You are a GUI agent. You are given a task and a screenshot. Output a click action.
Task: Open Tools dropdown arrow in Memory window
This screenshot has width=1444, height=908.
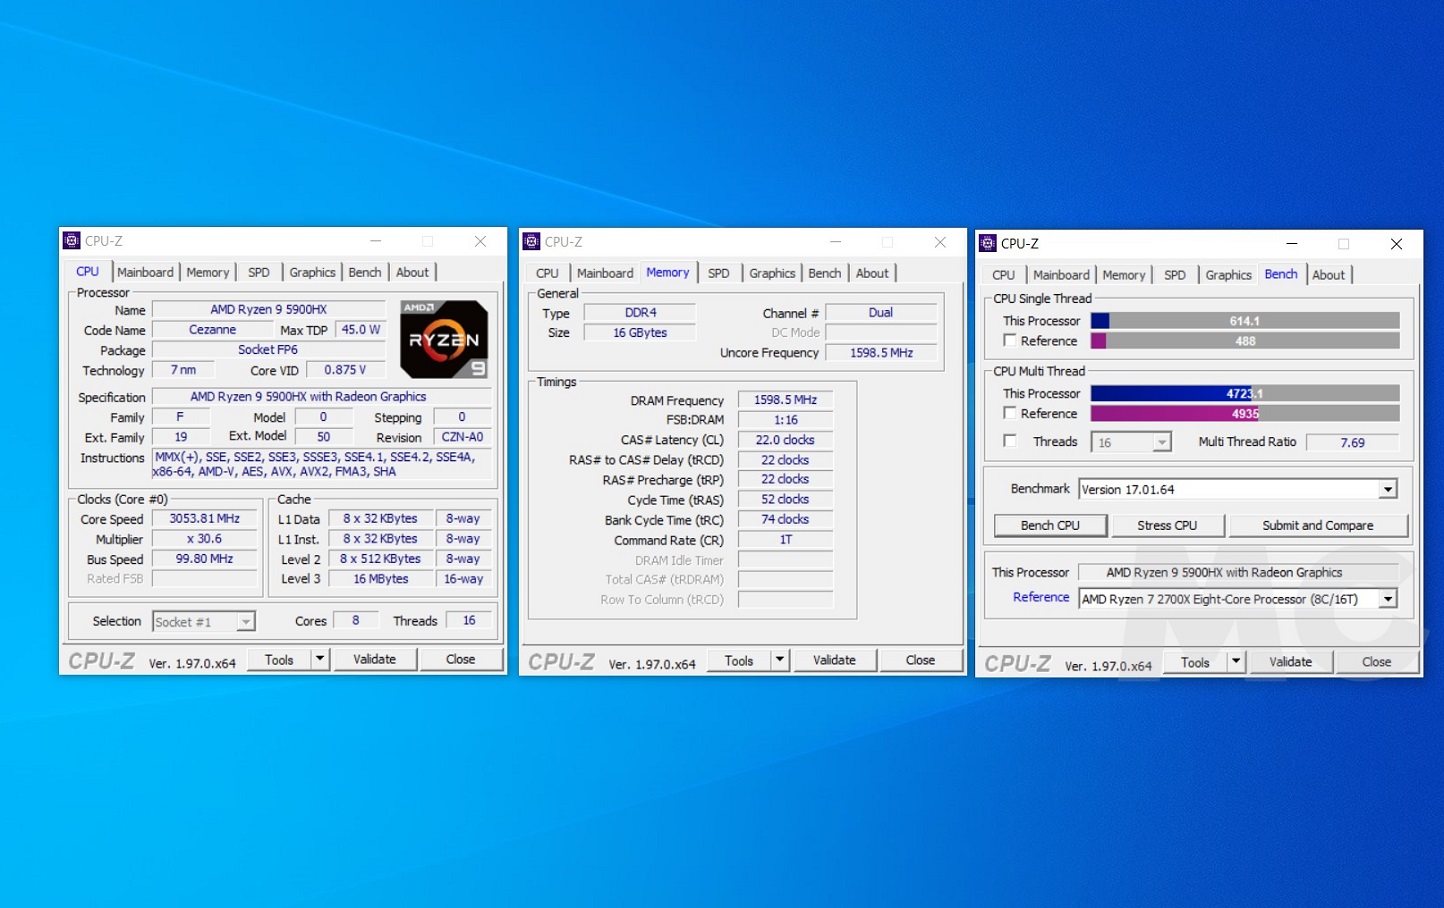click(x=779, y=660)
